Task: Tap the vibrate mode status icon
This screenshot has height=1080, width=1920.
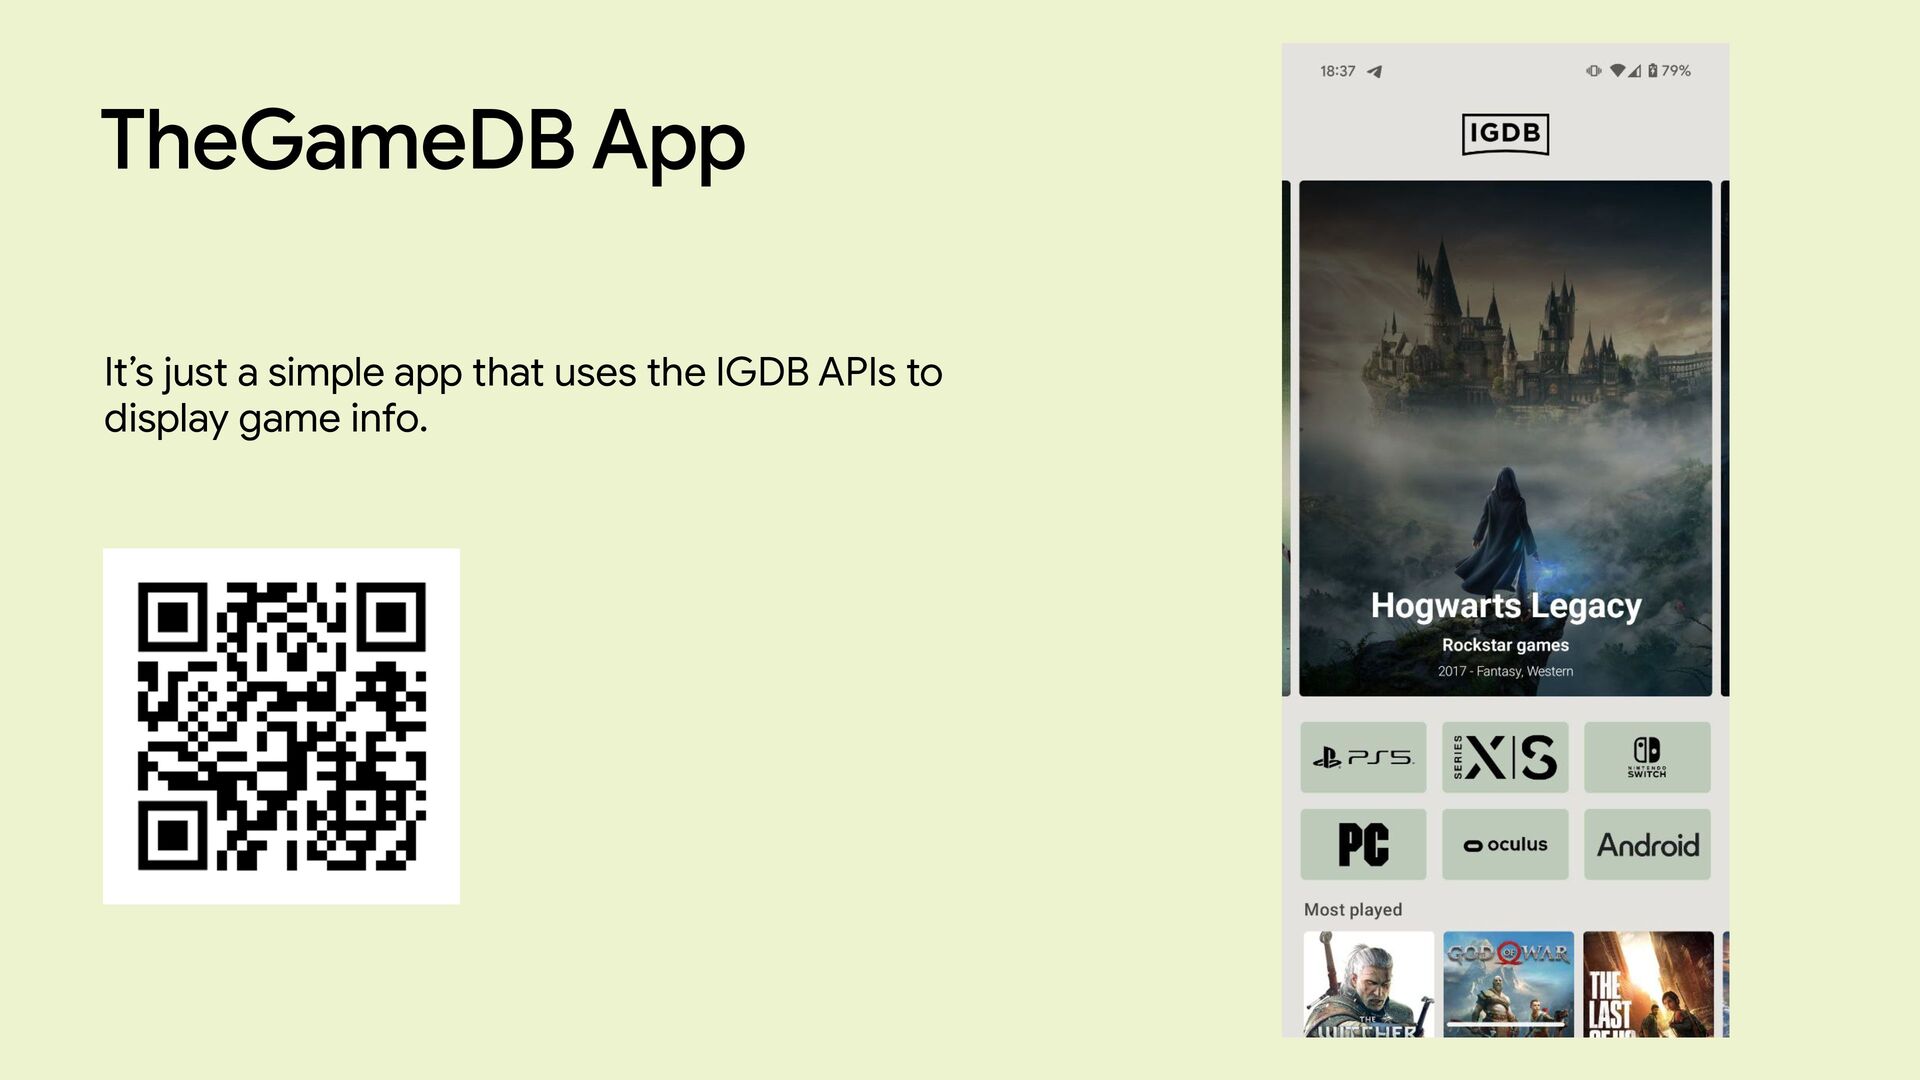Action: pyautogui.click(x=1593, y=71)
